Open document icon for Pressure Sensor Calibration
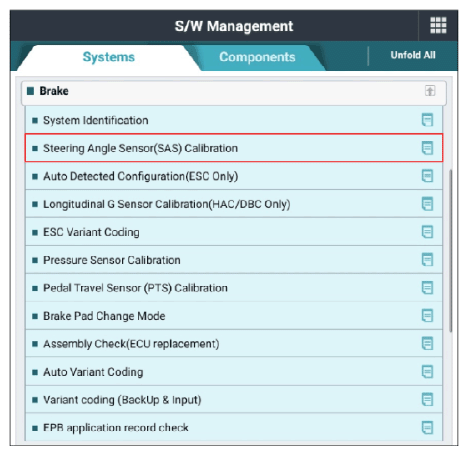Viewport: 468px width, 455px height. [427, 260]
